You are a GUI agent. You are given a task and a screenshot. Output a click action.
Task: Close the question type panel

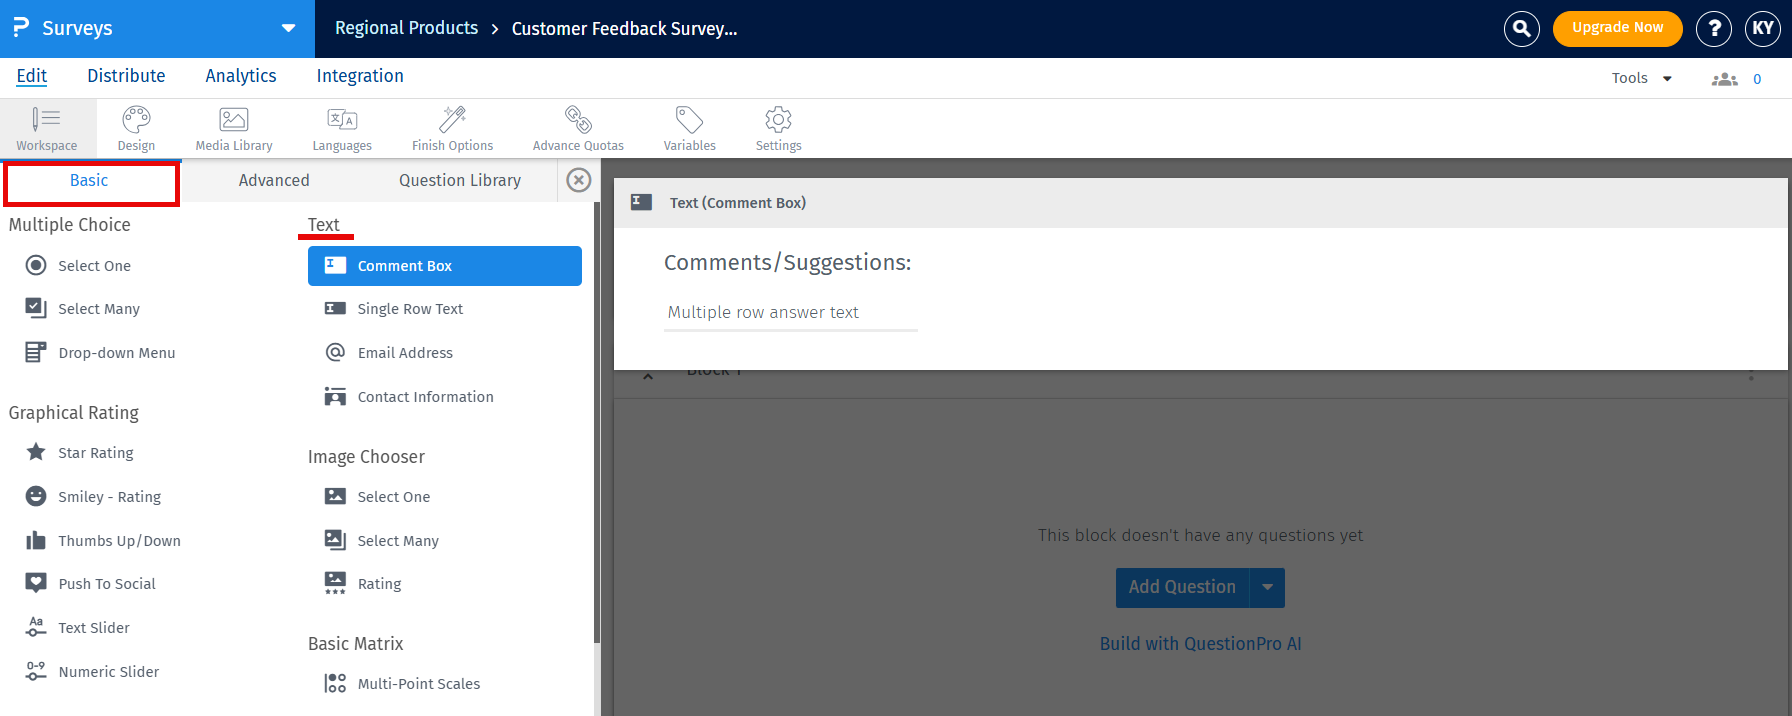(578, 180)
